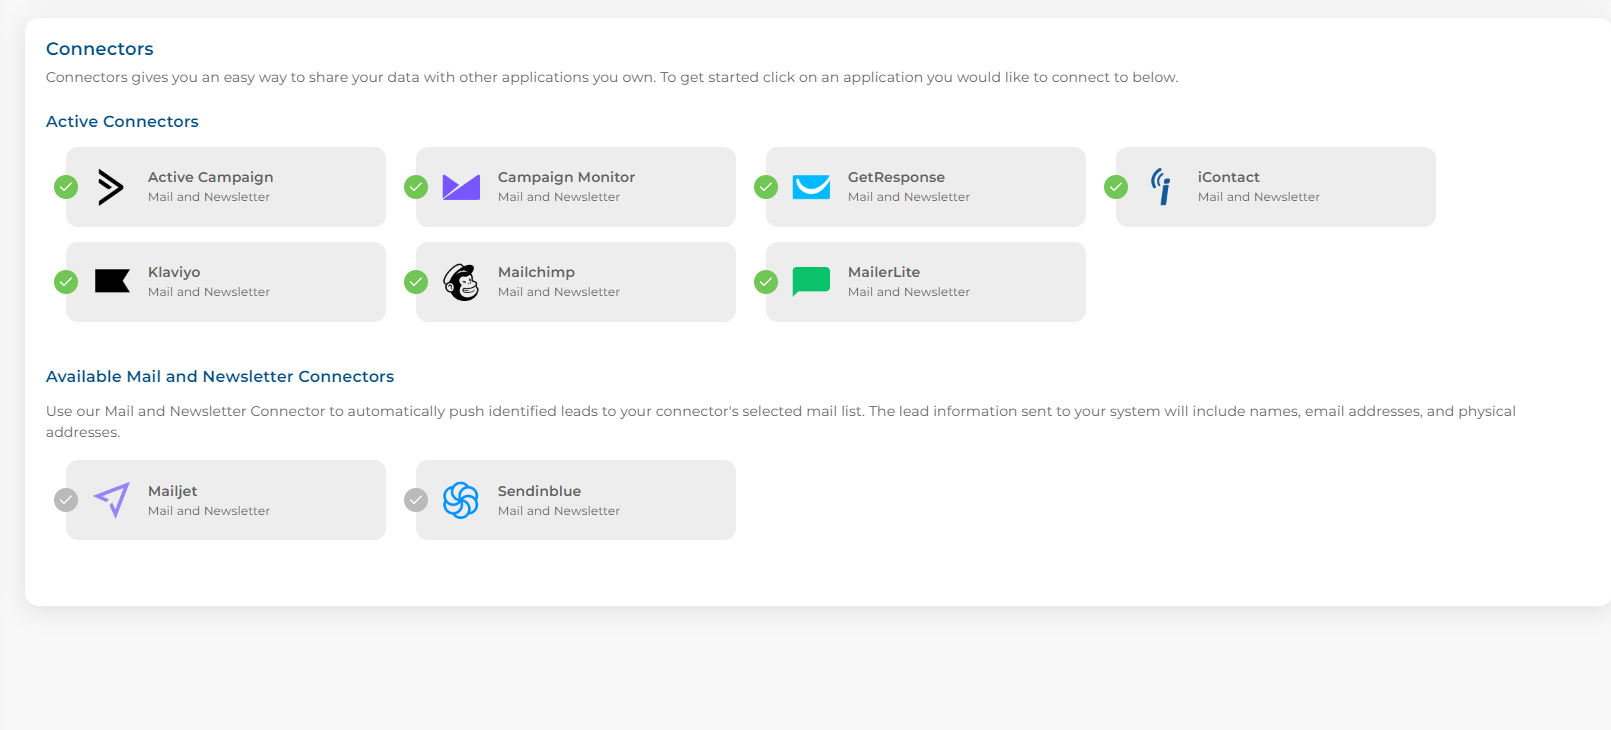Toggle the green check on Mailchimp
Screen dimensions: 1611x730
coord(416,282)
